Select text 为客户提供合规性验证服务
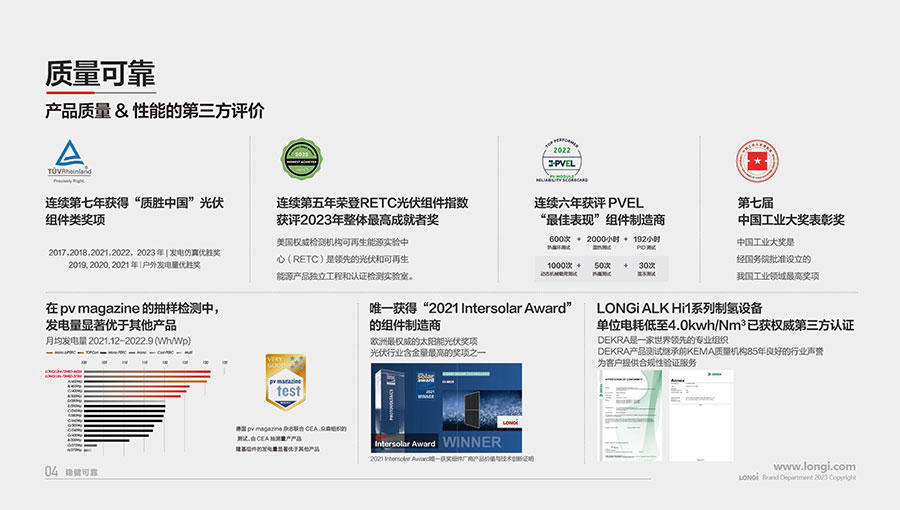Viewport: 900px width, 510px height. 647,363
